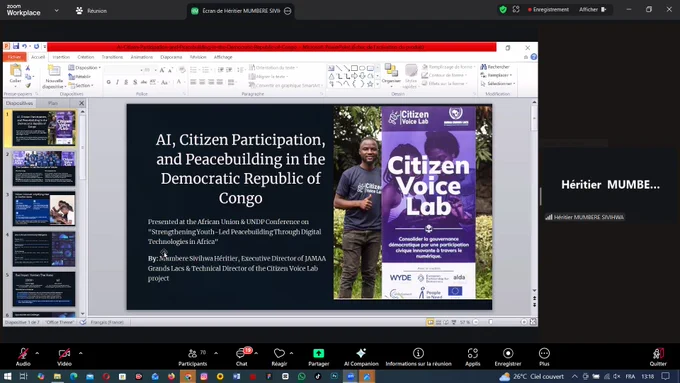The image size is (680, 383).
Task: Select the Transitions ribbon tab
Action: (112, 57)
